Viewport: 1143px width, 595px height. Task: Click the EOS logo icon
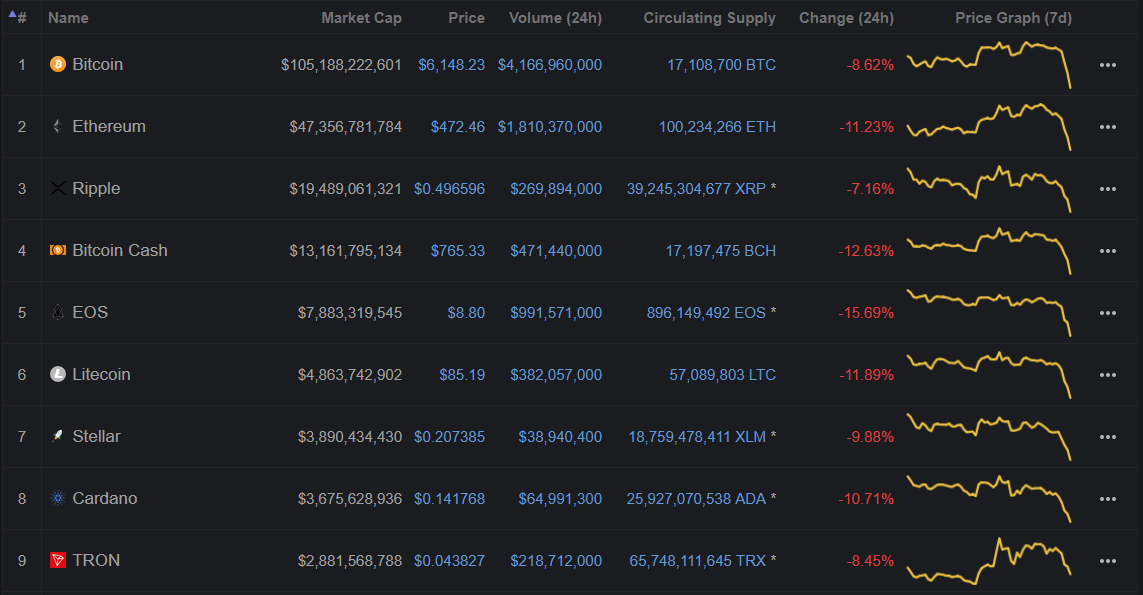[58, 312]
